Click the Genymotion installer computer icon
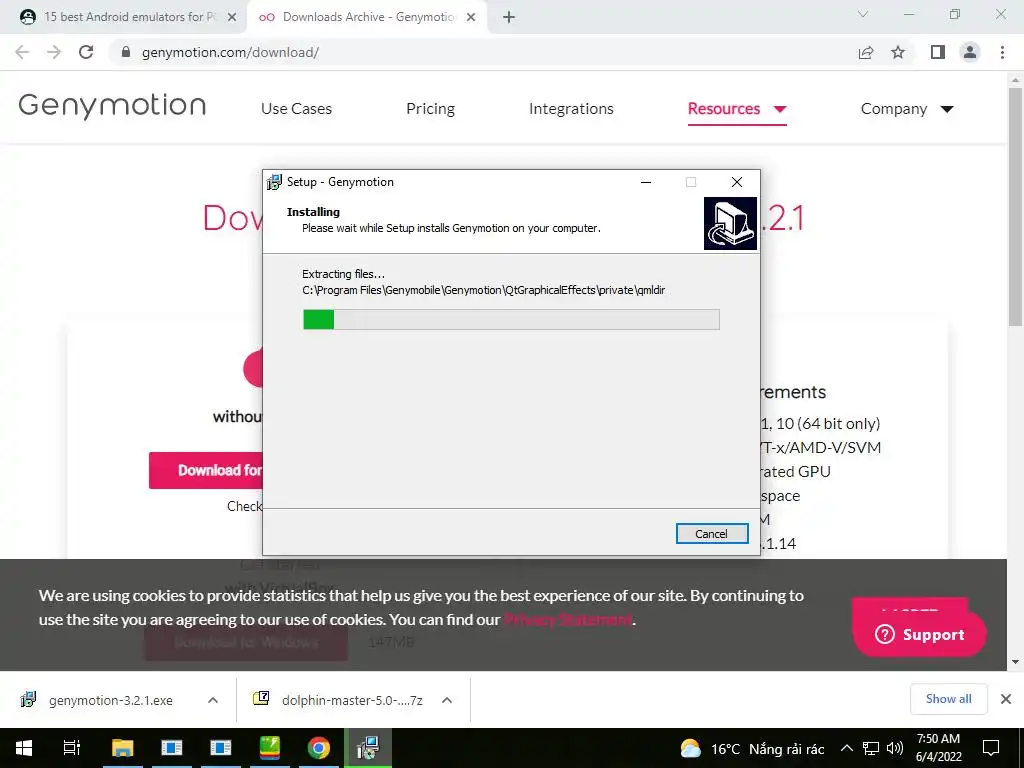This screenshot has height=768, width=1024. 730,223
